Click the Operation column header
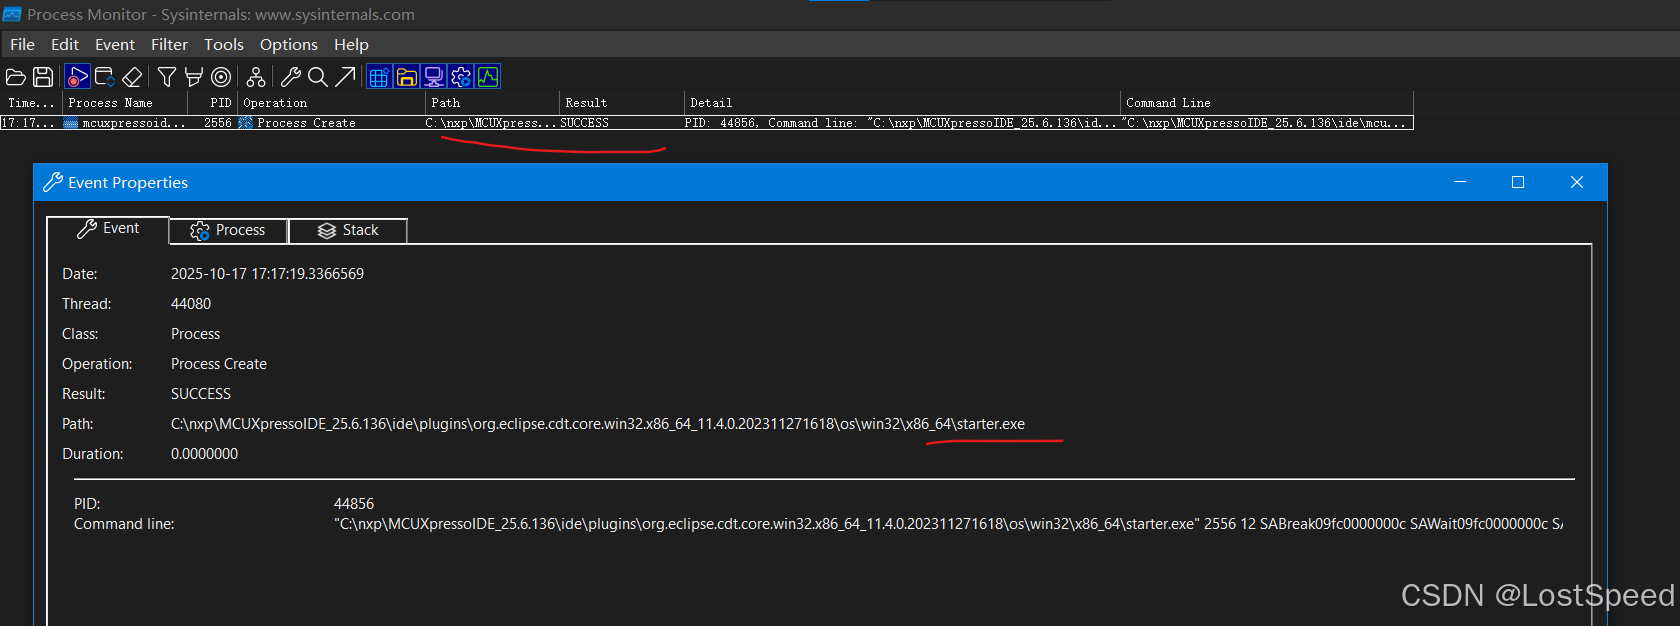This screenshot has width=1680, height=626. pos(332,103)
